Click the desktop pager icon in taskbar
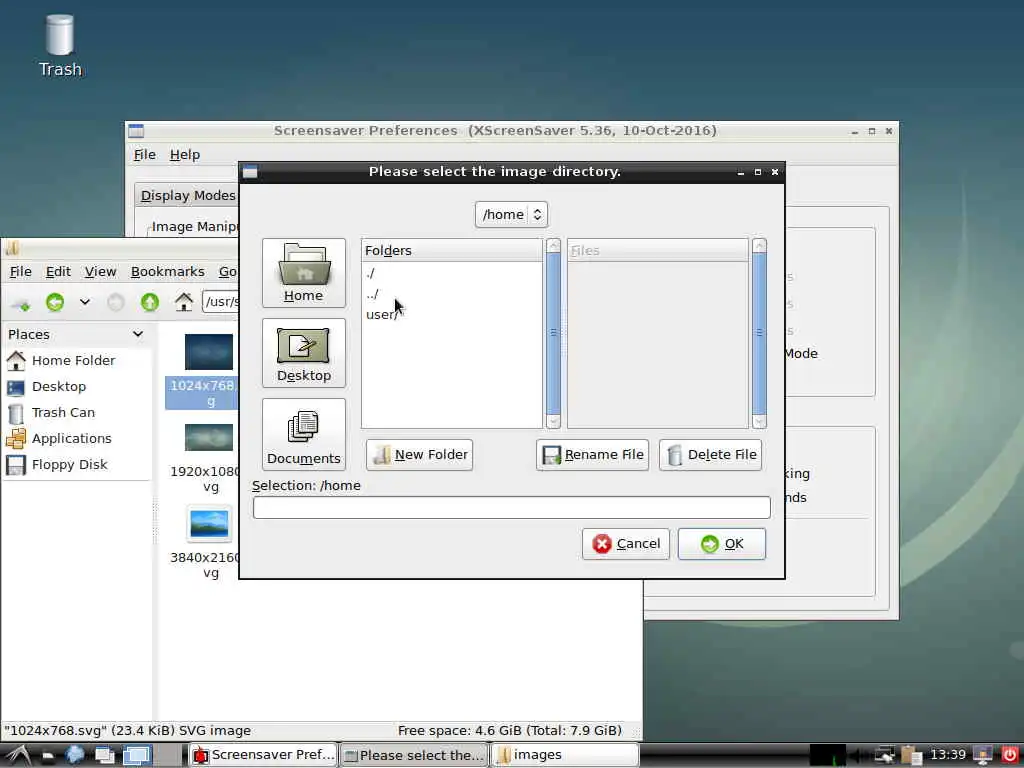The height and width of the screenshot is (768, 1024). 137,756
